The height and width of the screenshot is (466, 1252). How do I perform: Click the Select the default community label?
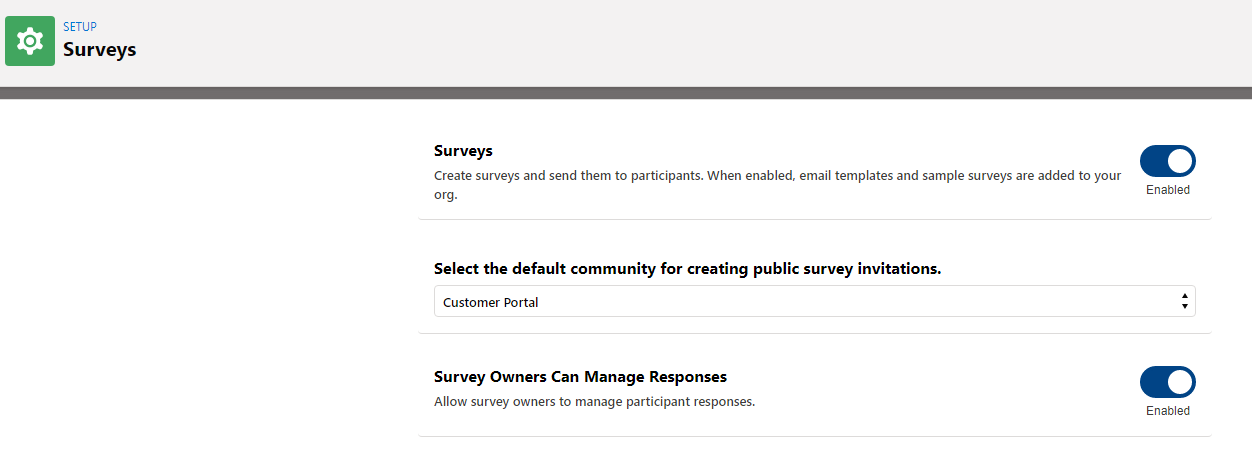click(x=688, y=269)
